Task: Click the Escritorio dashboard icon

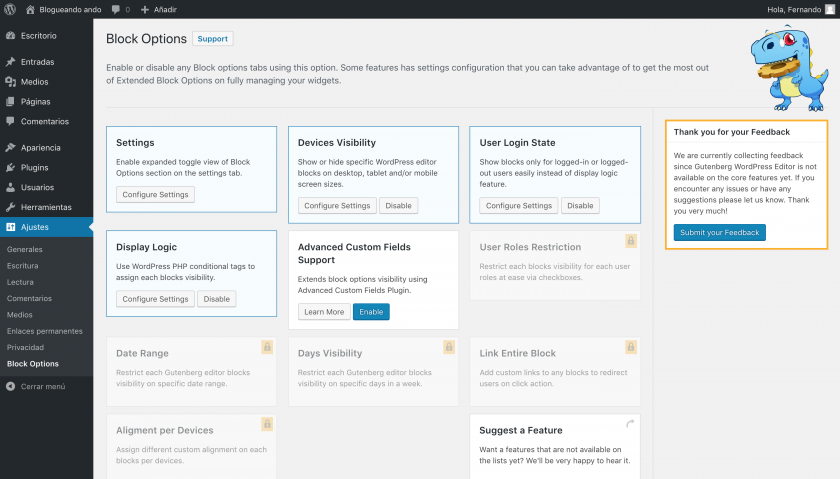Action: coord(10,36)
